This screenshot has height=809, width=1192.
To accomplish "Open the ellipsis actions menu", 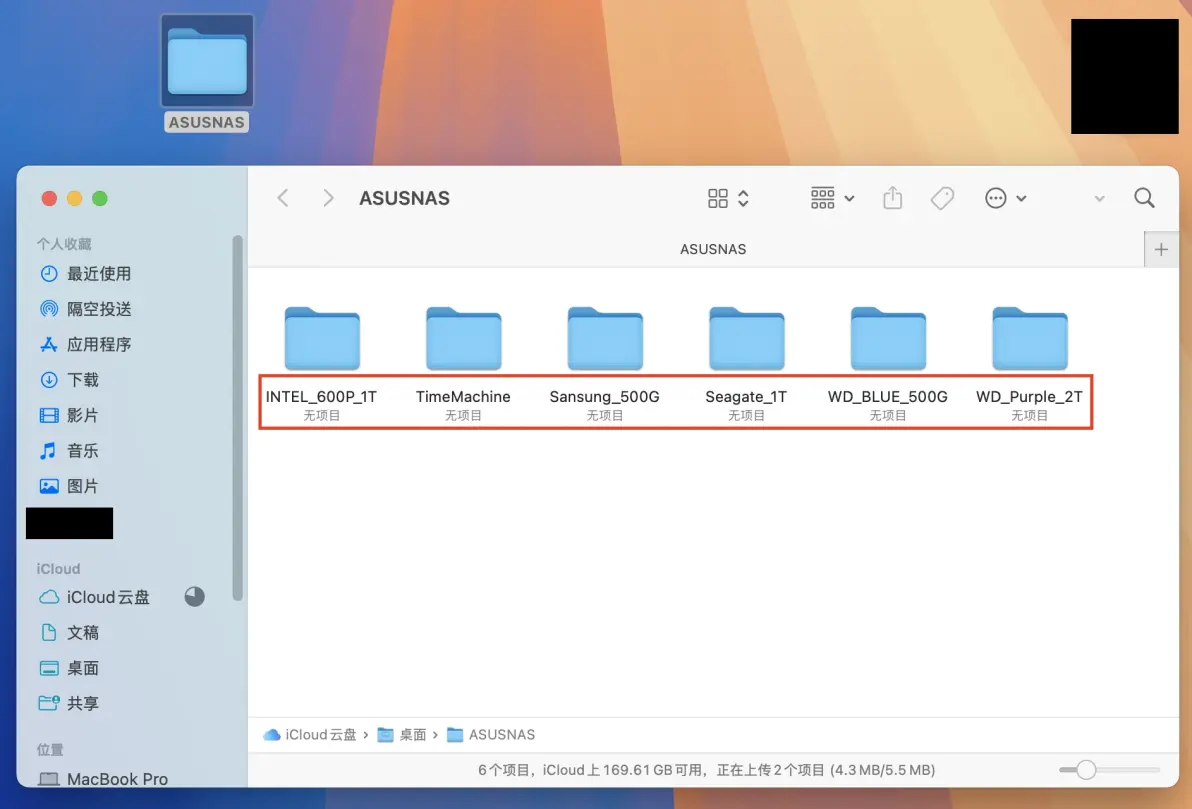I will tap(1005, 198).
